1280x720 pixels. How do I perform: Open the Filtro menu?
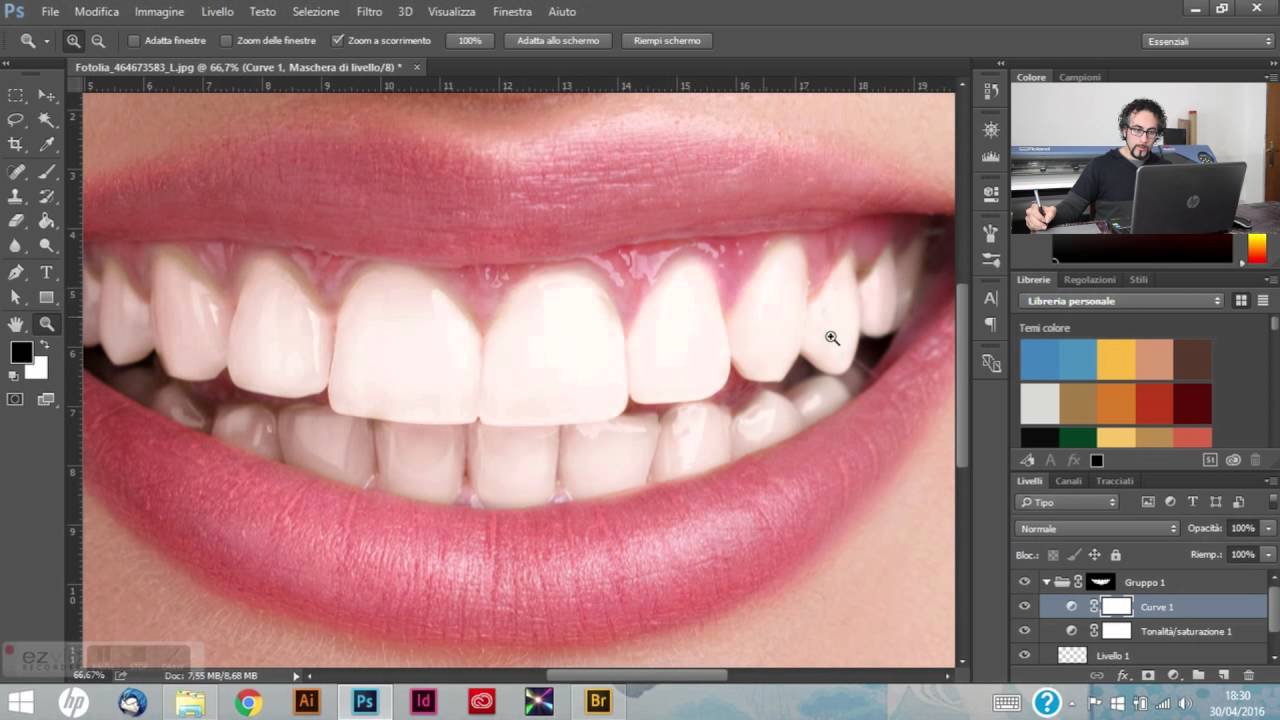pyautogui.click(x=369, y=12)
